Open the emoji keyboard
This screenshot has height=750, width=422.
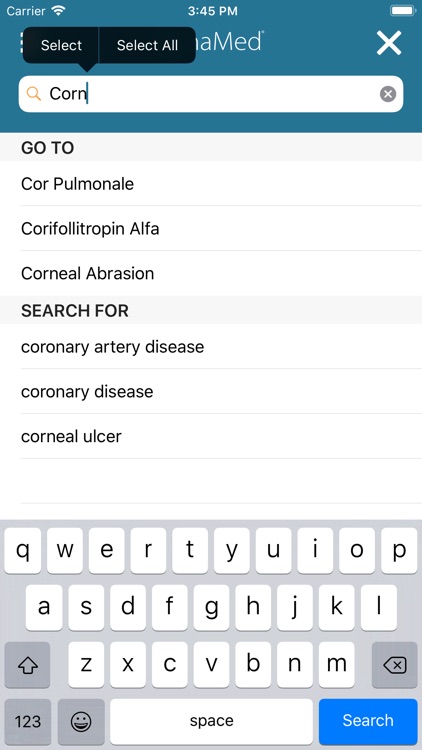coord(81,722)
